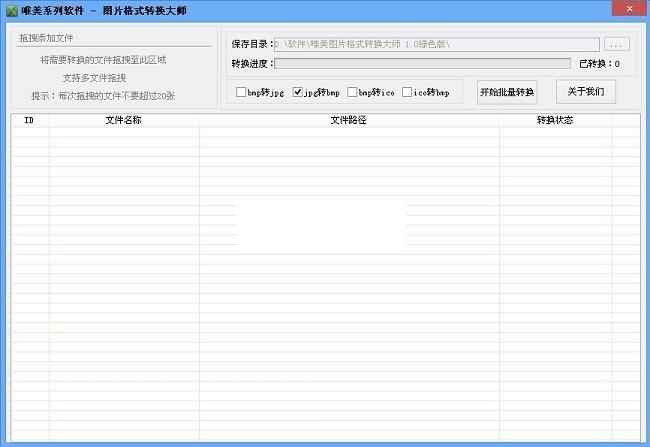650x447 pixels.
Task: Click the 文件路径 column header
Action: pos(349,120)
